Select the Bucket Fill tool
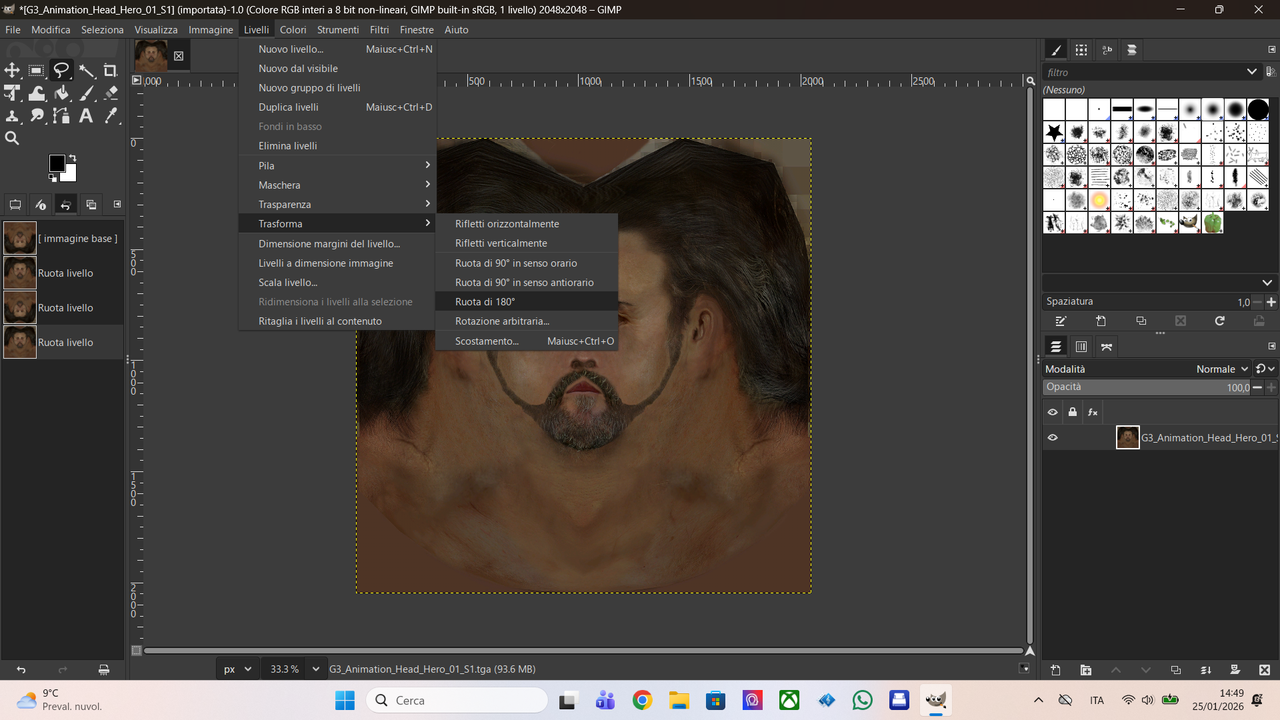The image size is (1280, 720). [62, 93]
